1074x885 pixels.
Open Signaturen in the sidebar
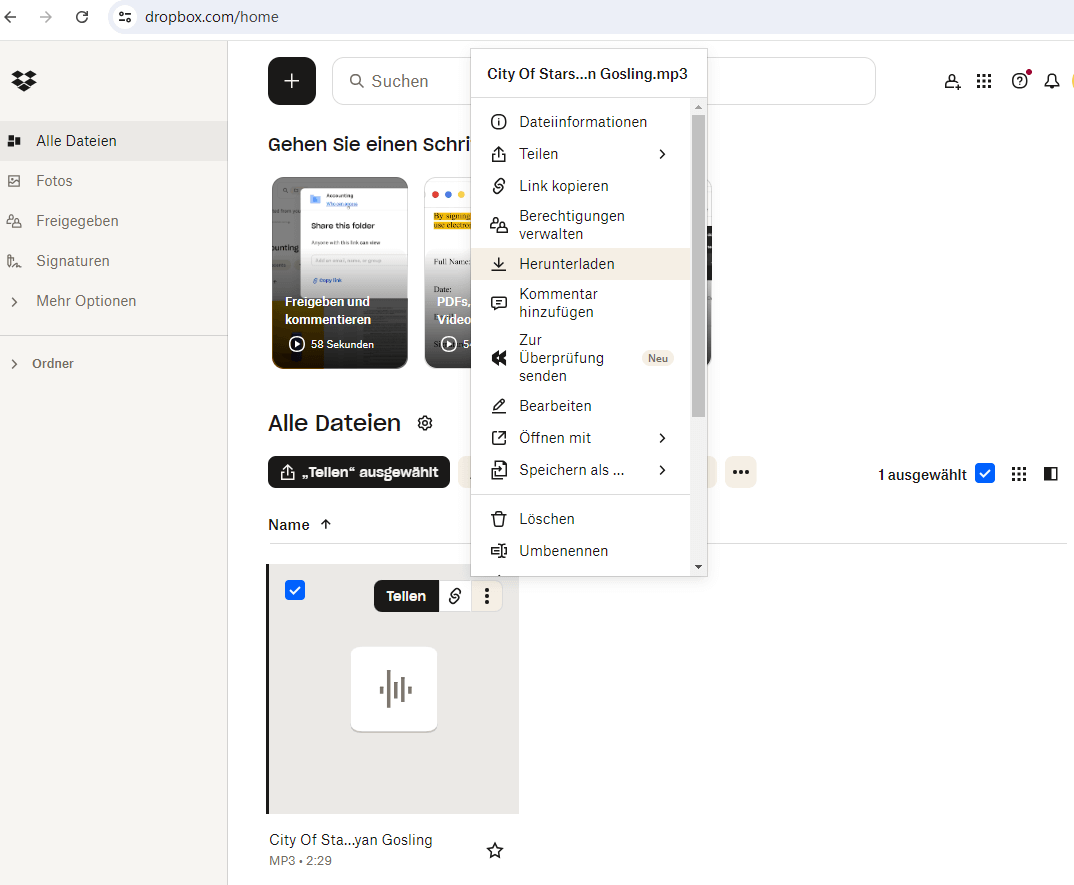[x=113, y=261]
